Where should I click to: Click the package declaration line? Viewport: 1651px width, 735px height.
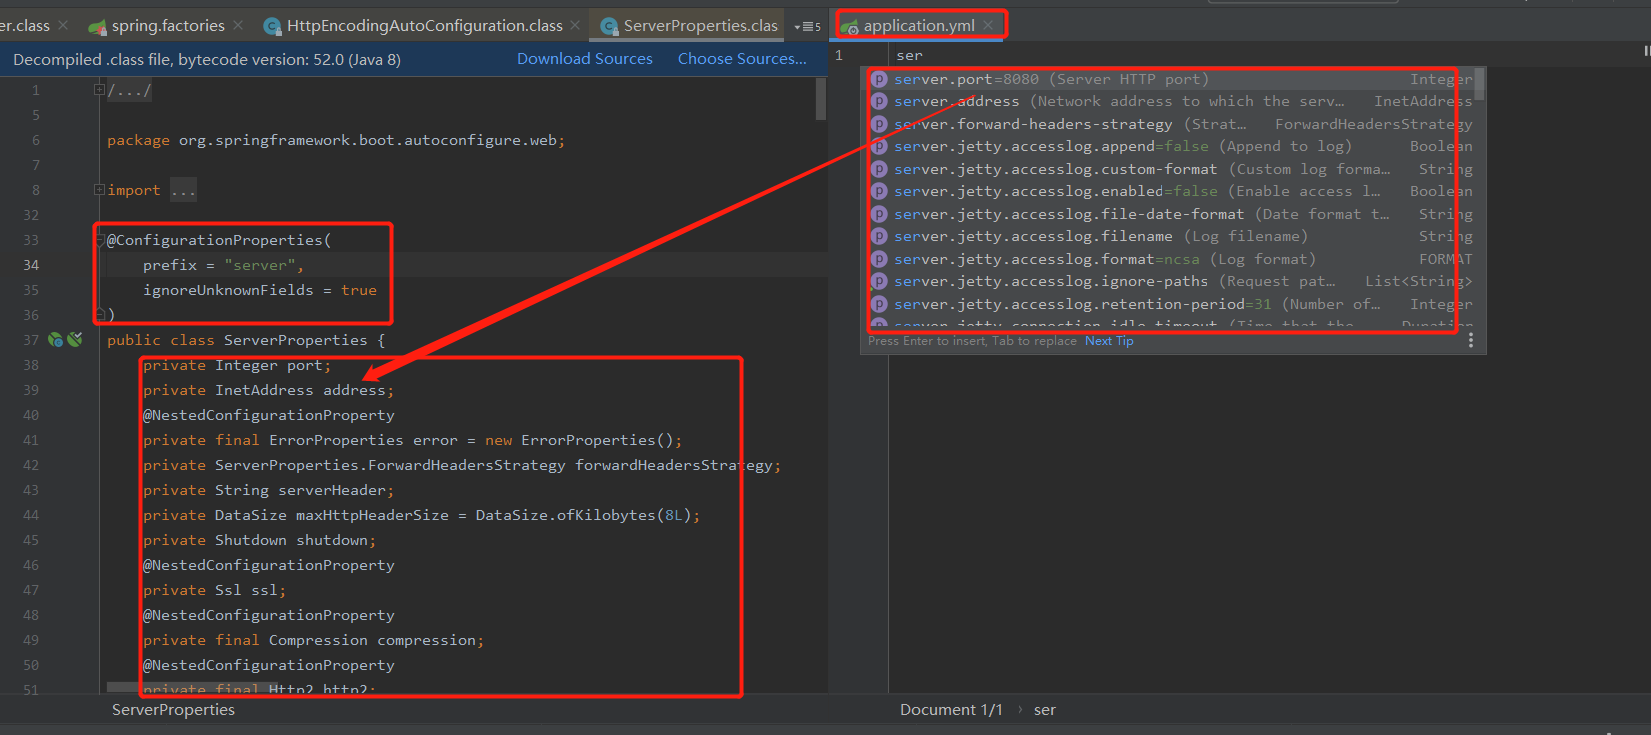coord(336,140)
